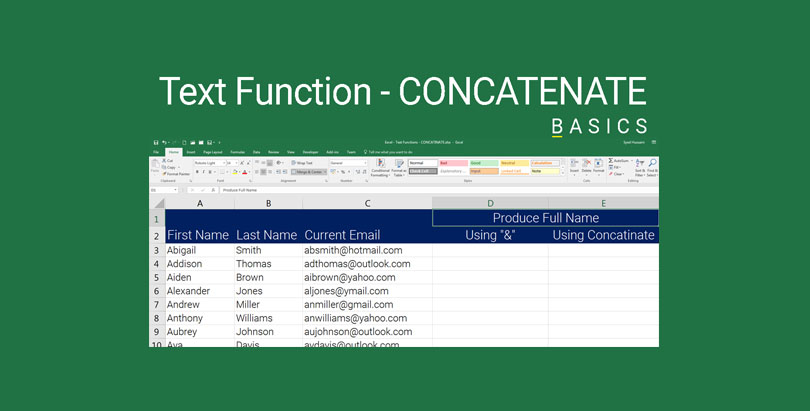Click the Find & Select magnifier icon
This screenshot has height=411, width=810.
(x=652, y=163)
